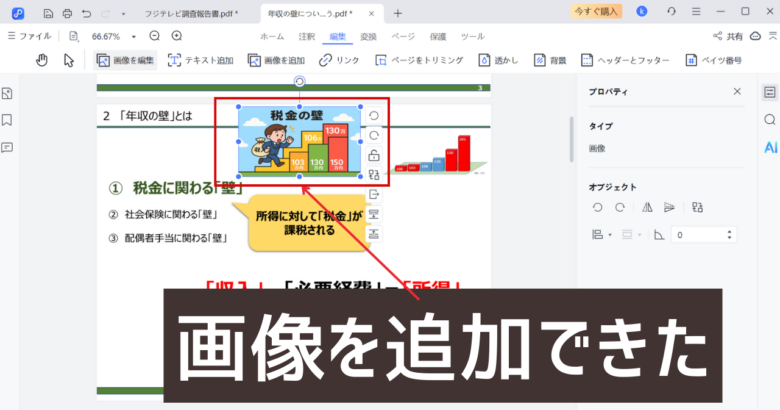The image size is (780, 410).
Task: Click the arrow select tool
Action: (69, 60)
